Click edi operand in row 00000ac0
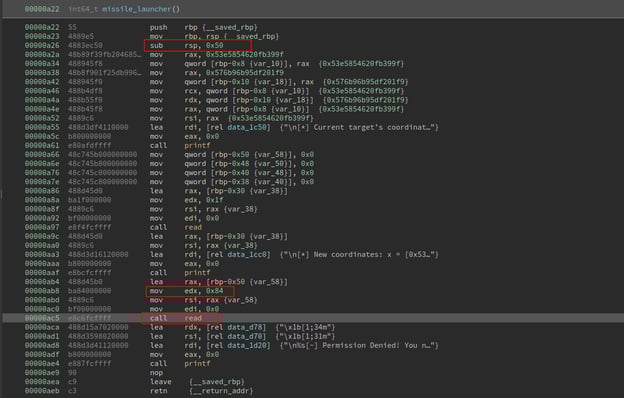 coord(190,309)
